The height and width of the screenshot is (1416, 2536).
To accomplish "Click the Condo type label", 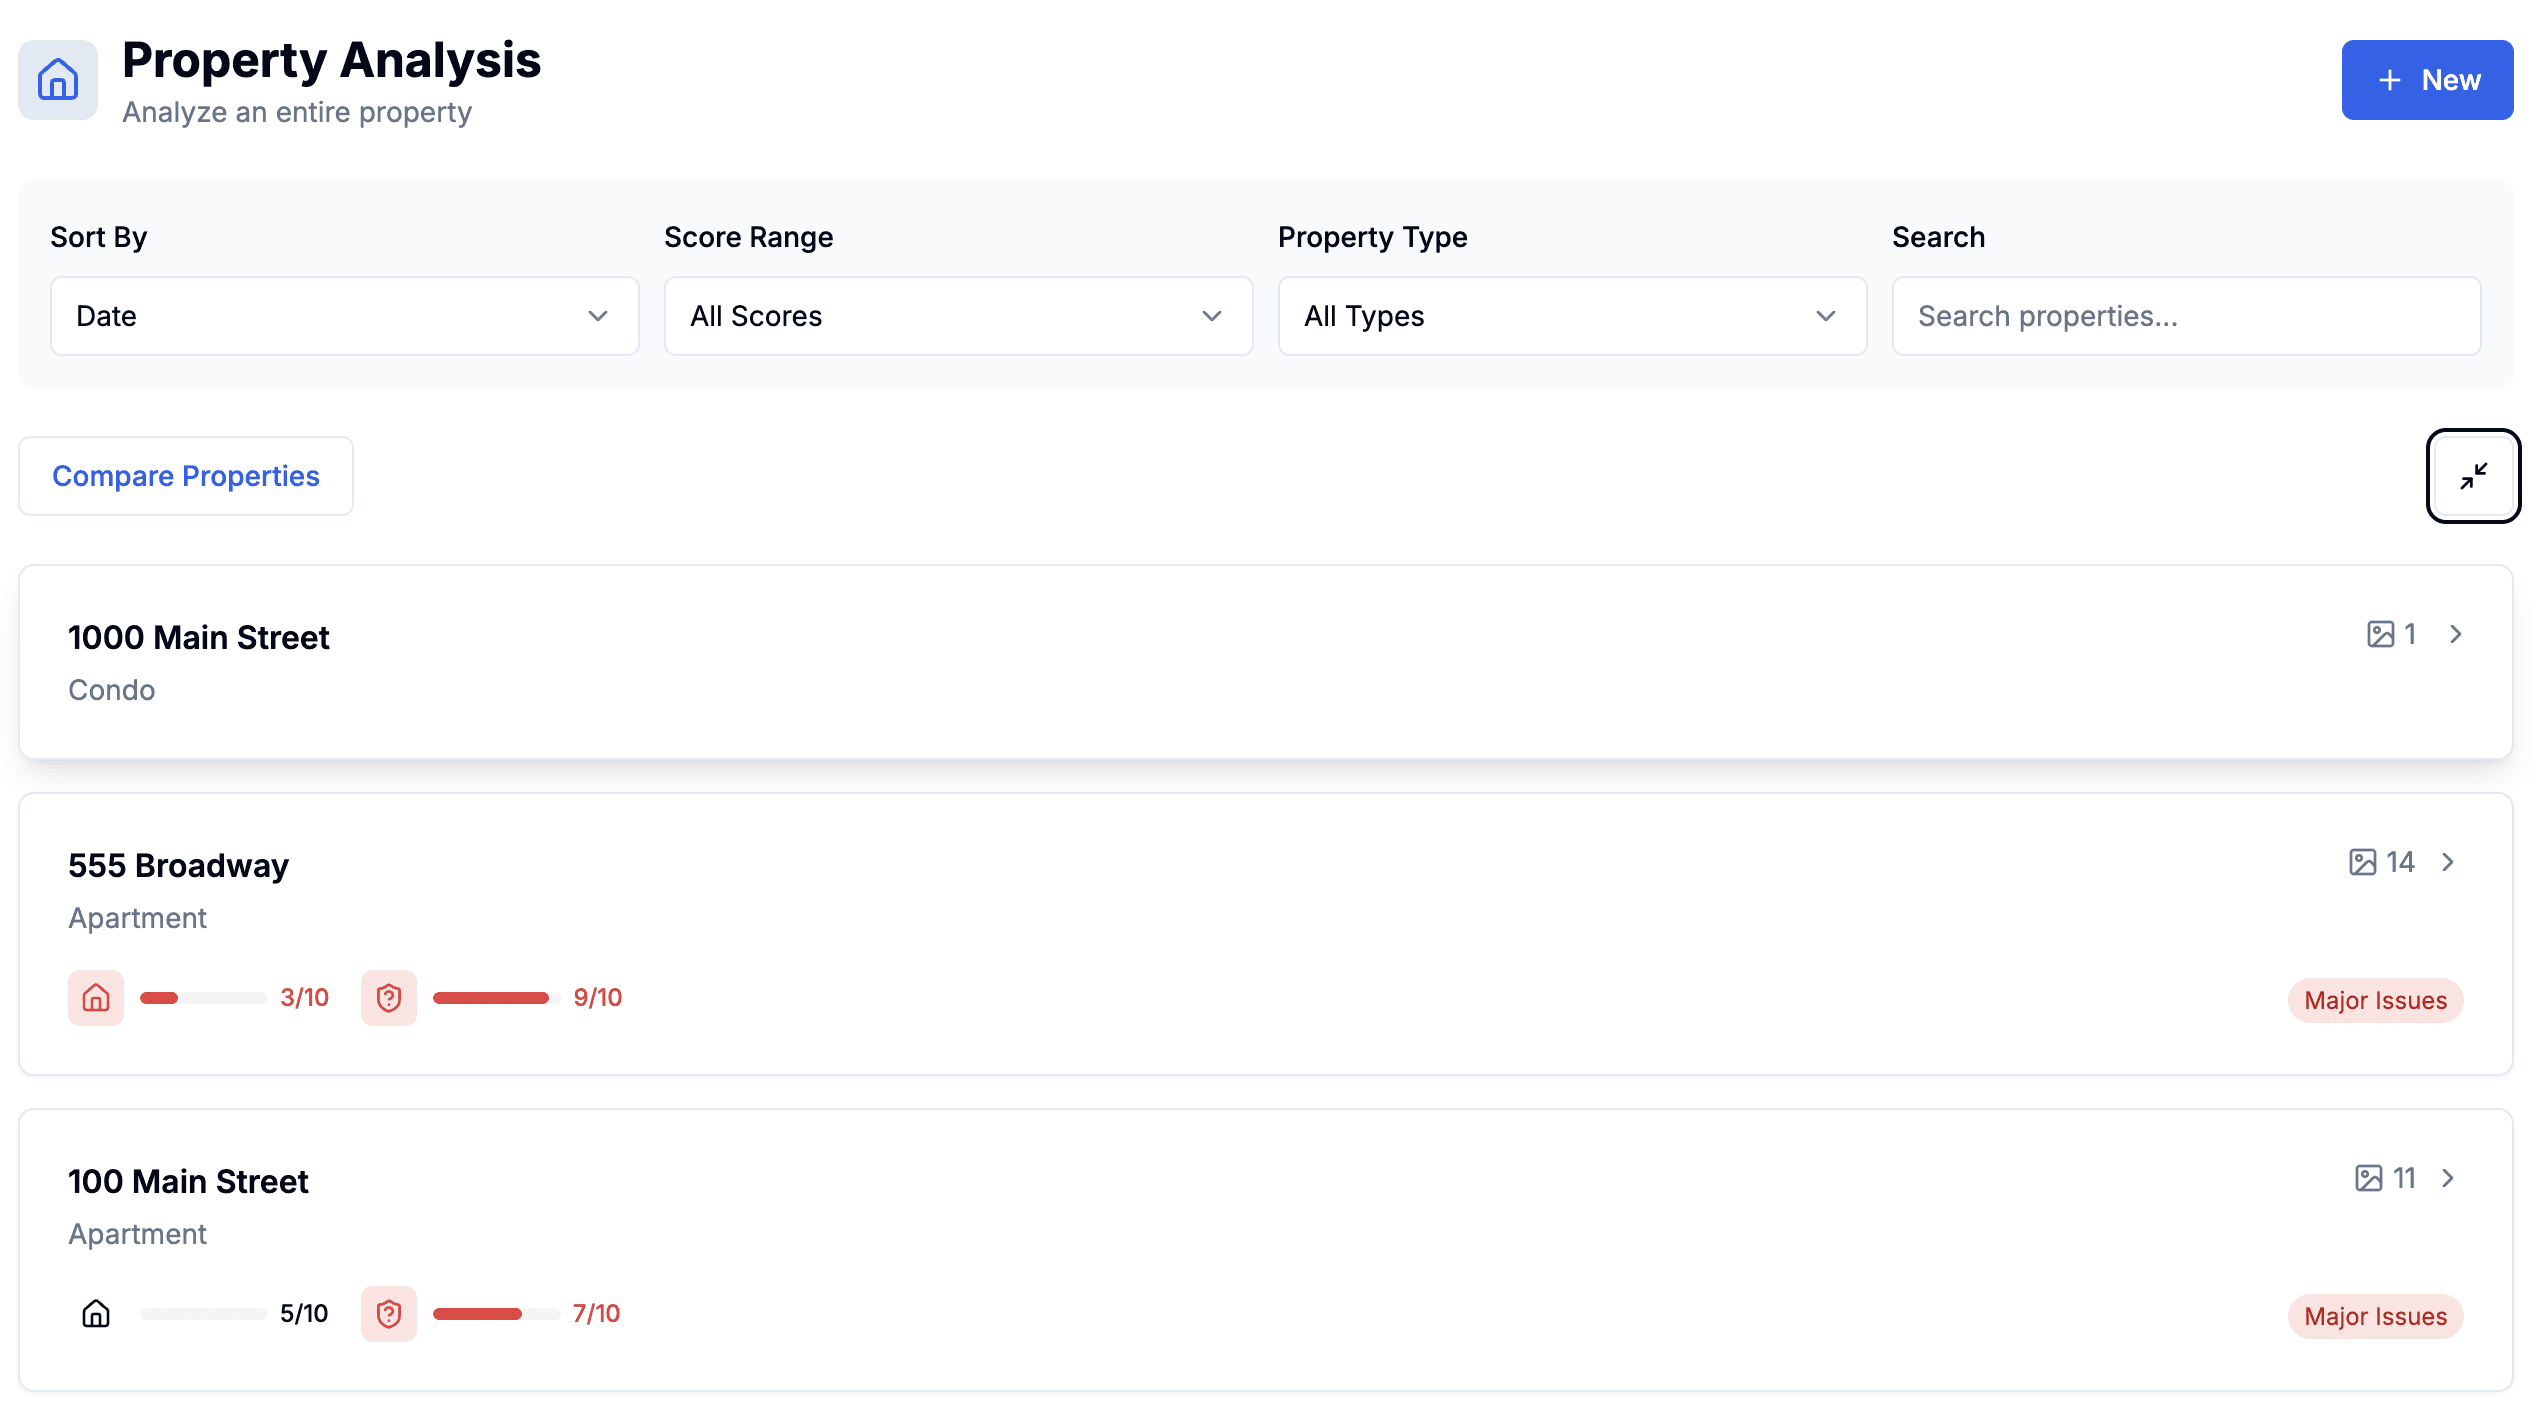I will (112, 690).
